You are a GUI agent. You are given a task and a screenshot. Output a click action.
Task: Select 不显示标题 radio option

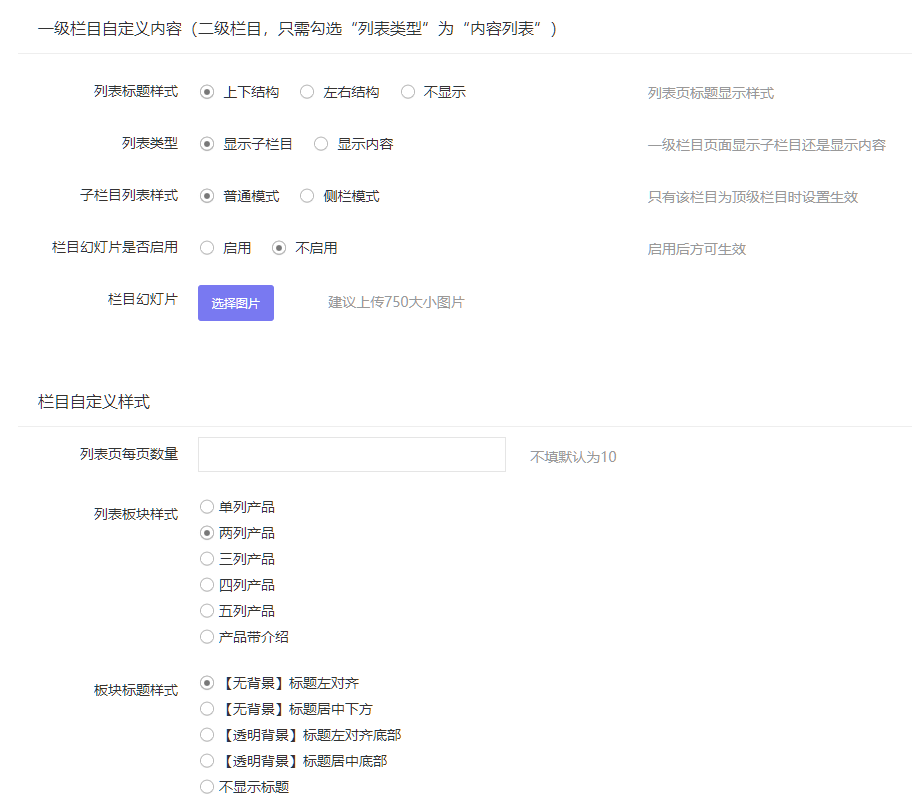(207, 787)
